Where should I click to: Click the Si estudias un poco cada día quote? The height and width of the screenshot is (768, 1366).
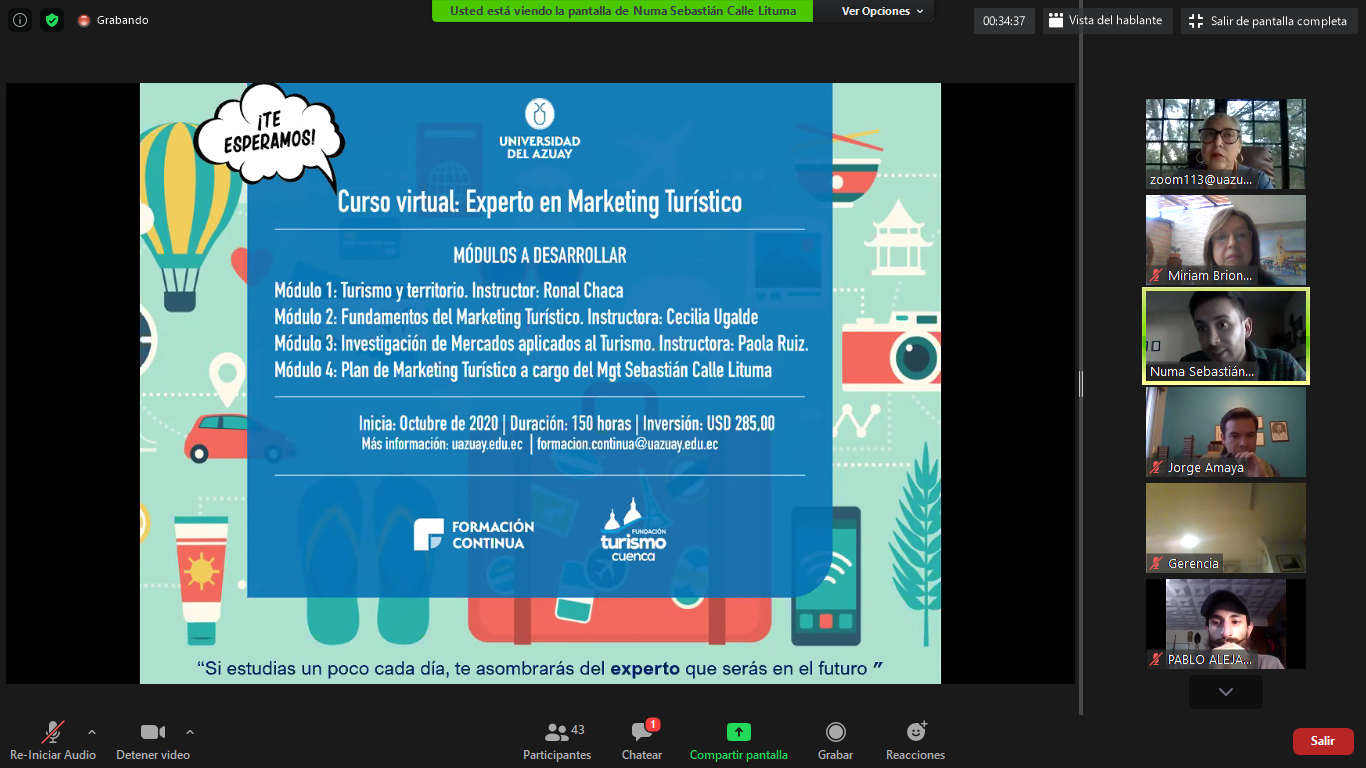pos(540,667)
